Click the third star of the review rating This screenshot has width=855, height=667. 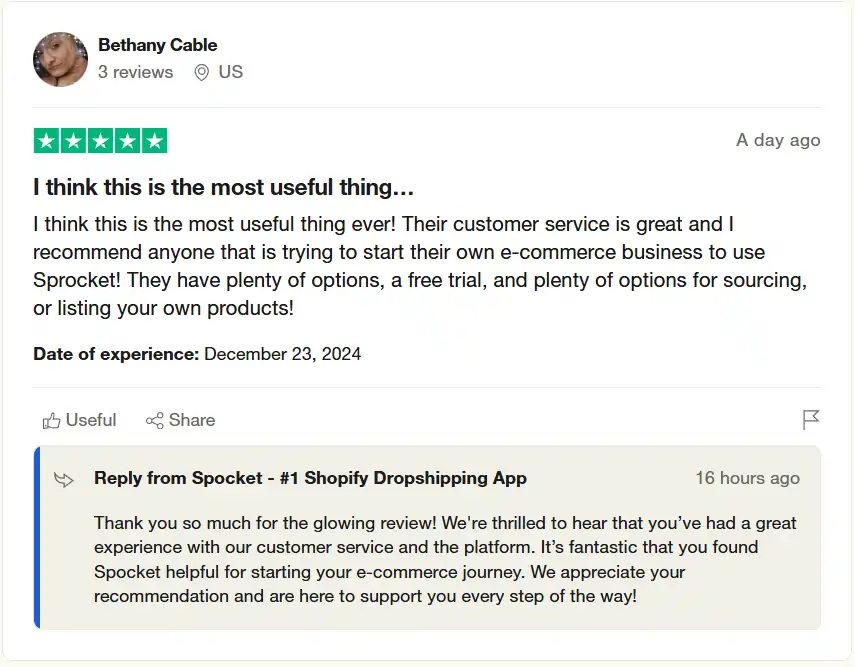(x=100, y=140)
